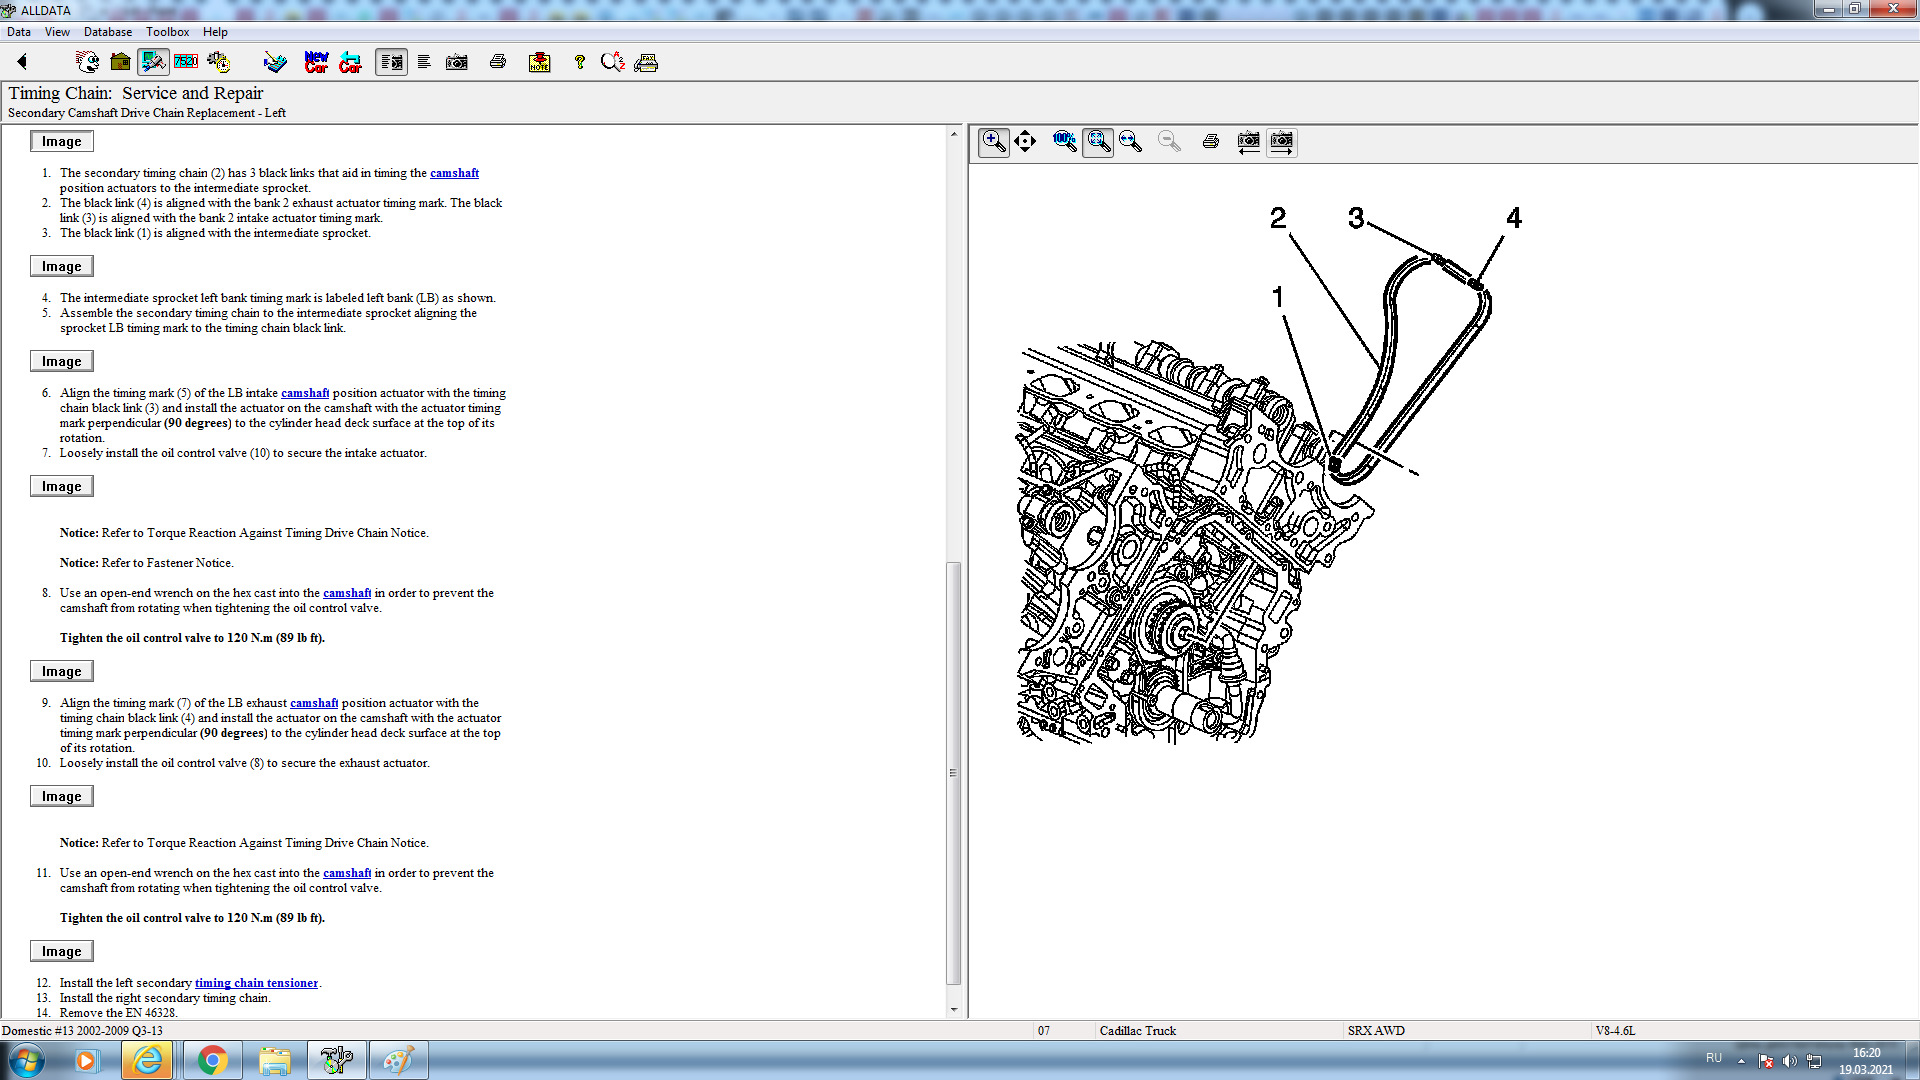Screen dimensions: 1920x1080
Task: Select the pan arrows image tool
Action: tap(1025, 141)
